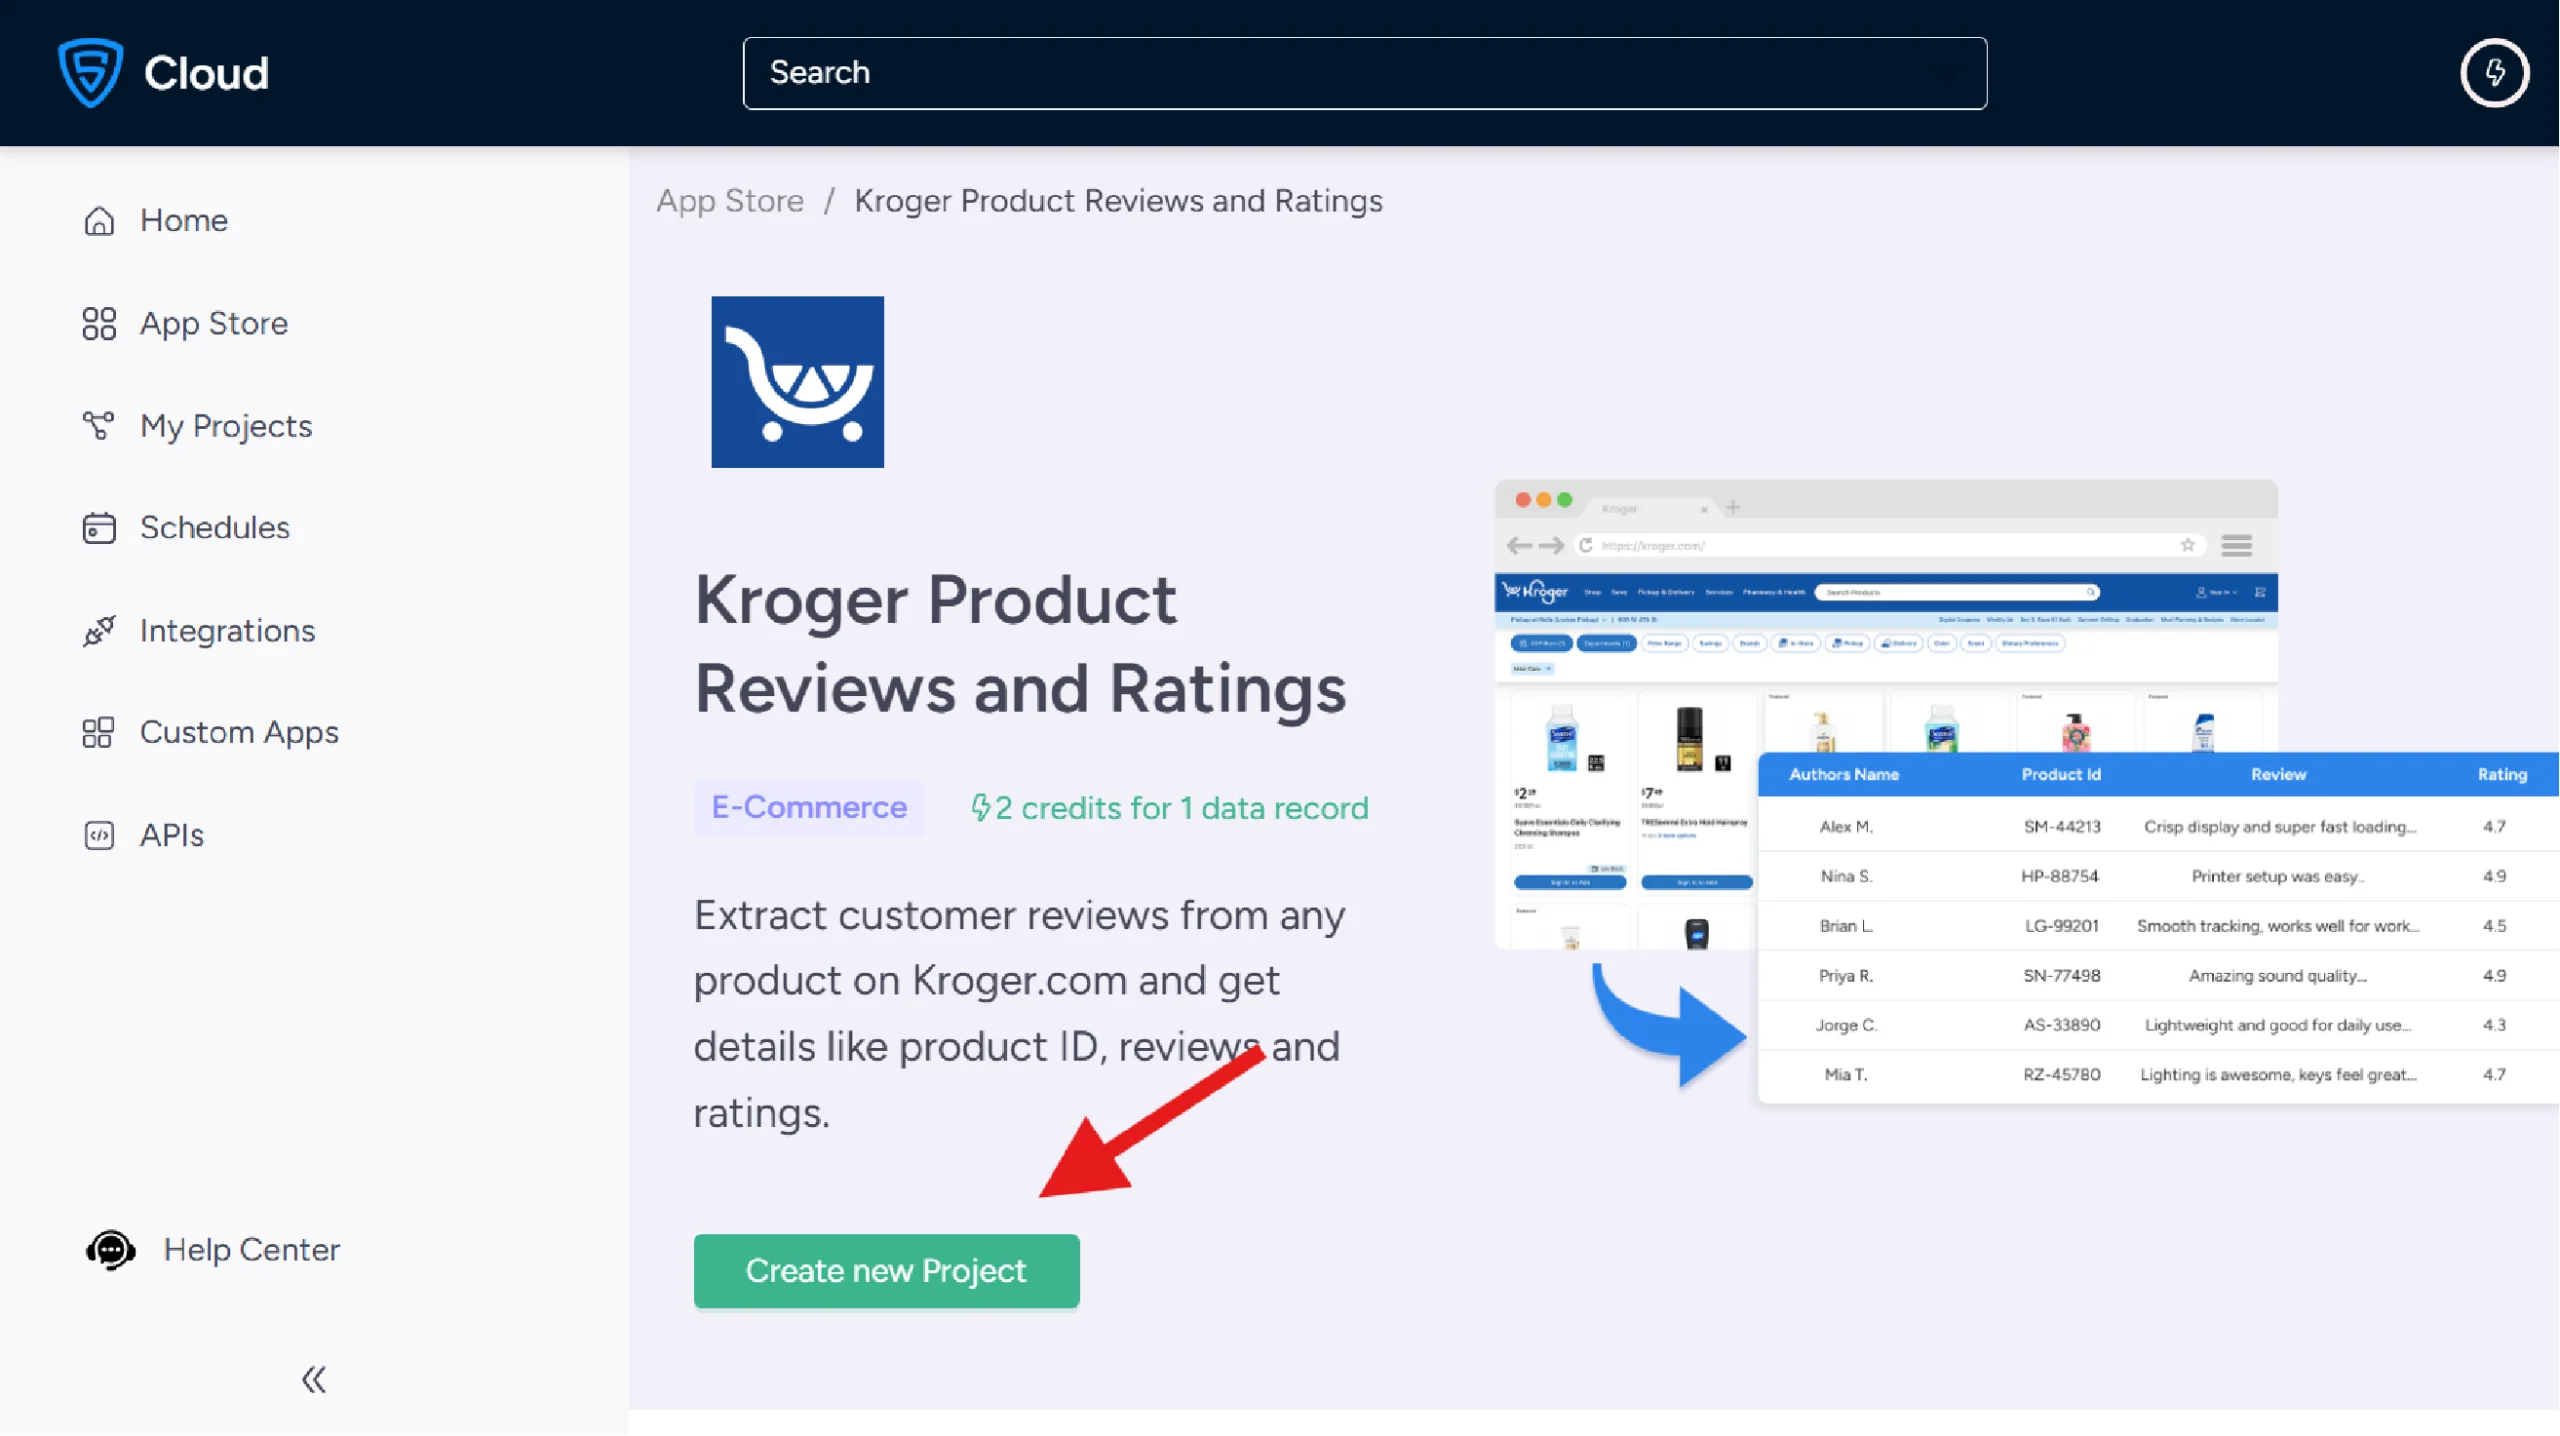Click the 2 credits for 1 data record text
The image size is (2560, 1436).
coord(1181,807)
